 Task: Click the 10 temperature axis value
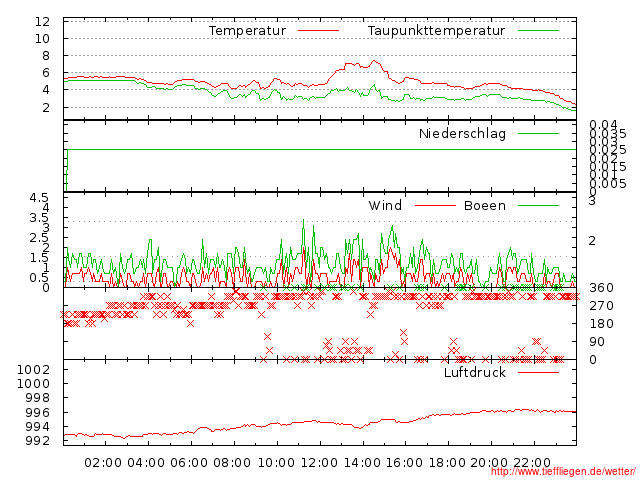tap(42, 39)
